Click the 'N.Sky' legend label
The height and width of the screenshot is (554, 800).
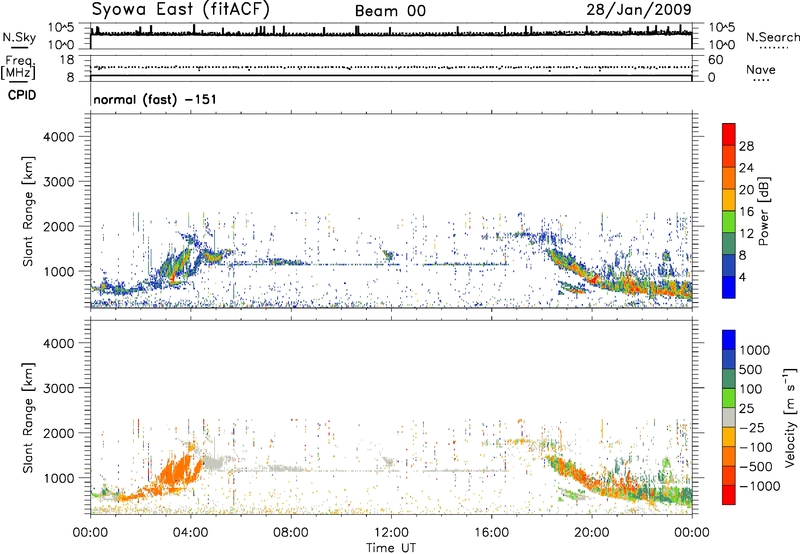pos(19,37)
